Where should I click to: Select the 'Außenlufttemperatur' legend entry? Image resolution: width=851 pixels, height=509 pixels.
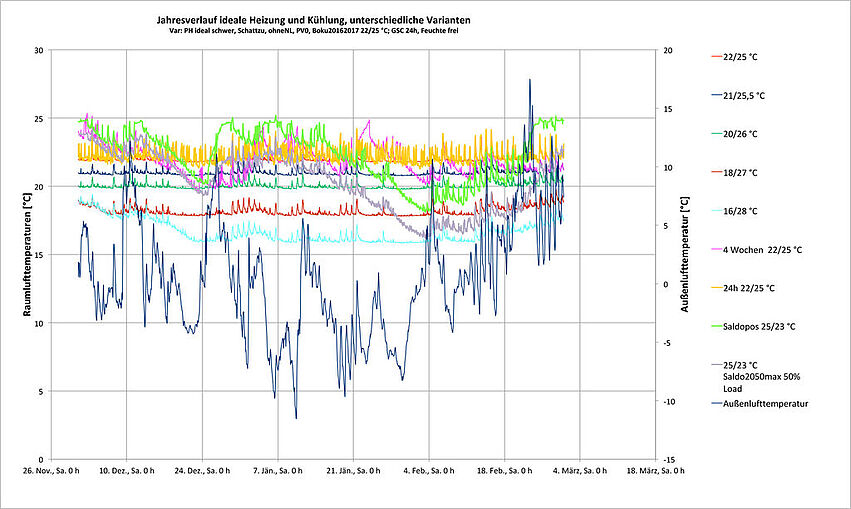coord(765,403)
